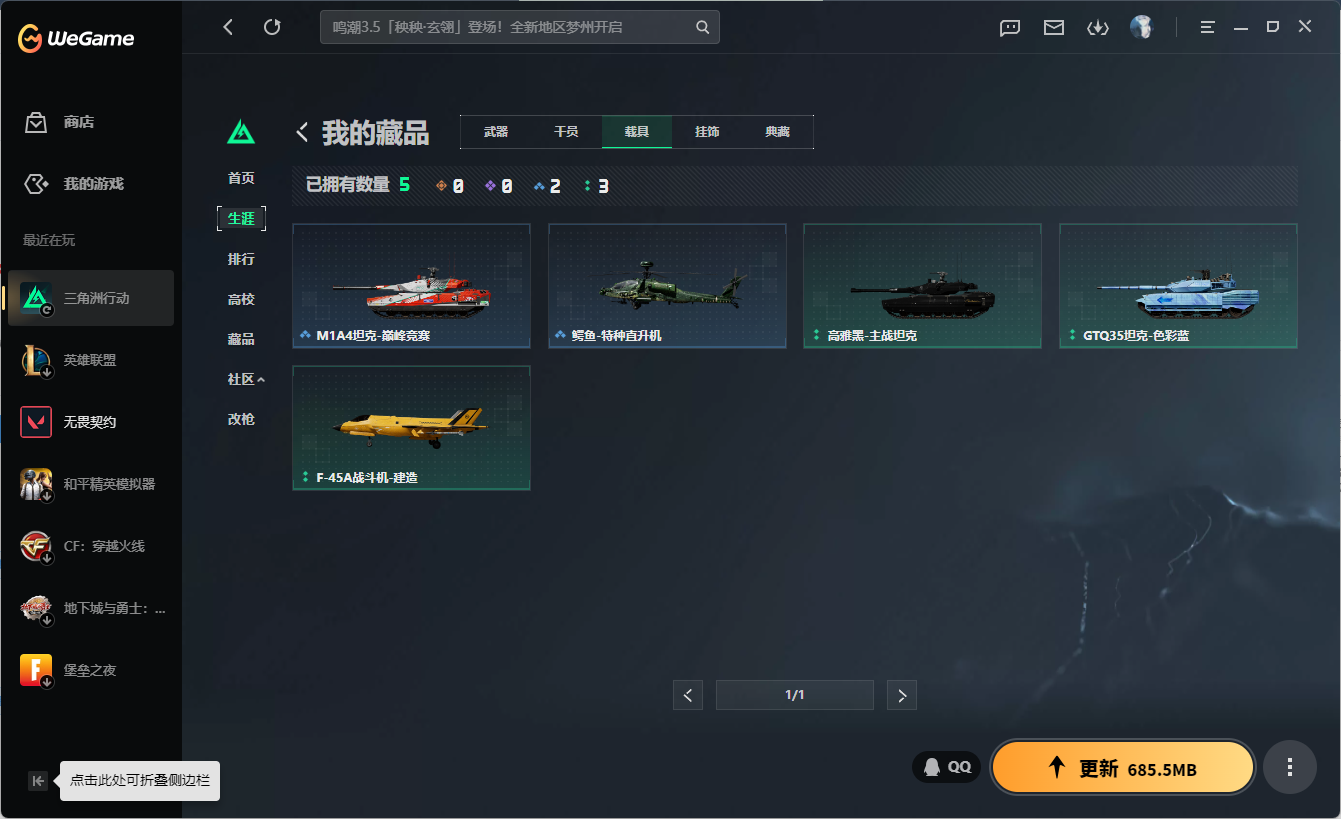Image resolution: width=1341 pixels, height=819 pixels.
Task: Switch to the 武器 tab
Action: click(496, 132)
